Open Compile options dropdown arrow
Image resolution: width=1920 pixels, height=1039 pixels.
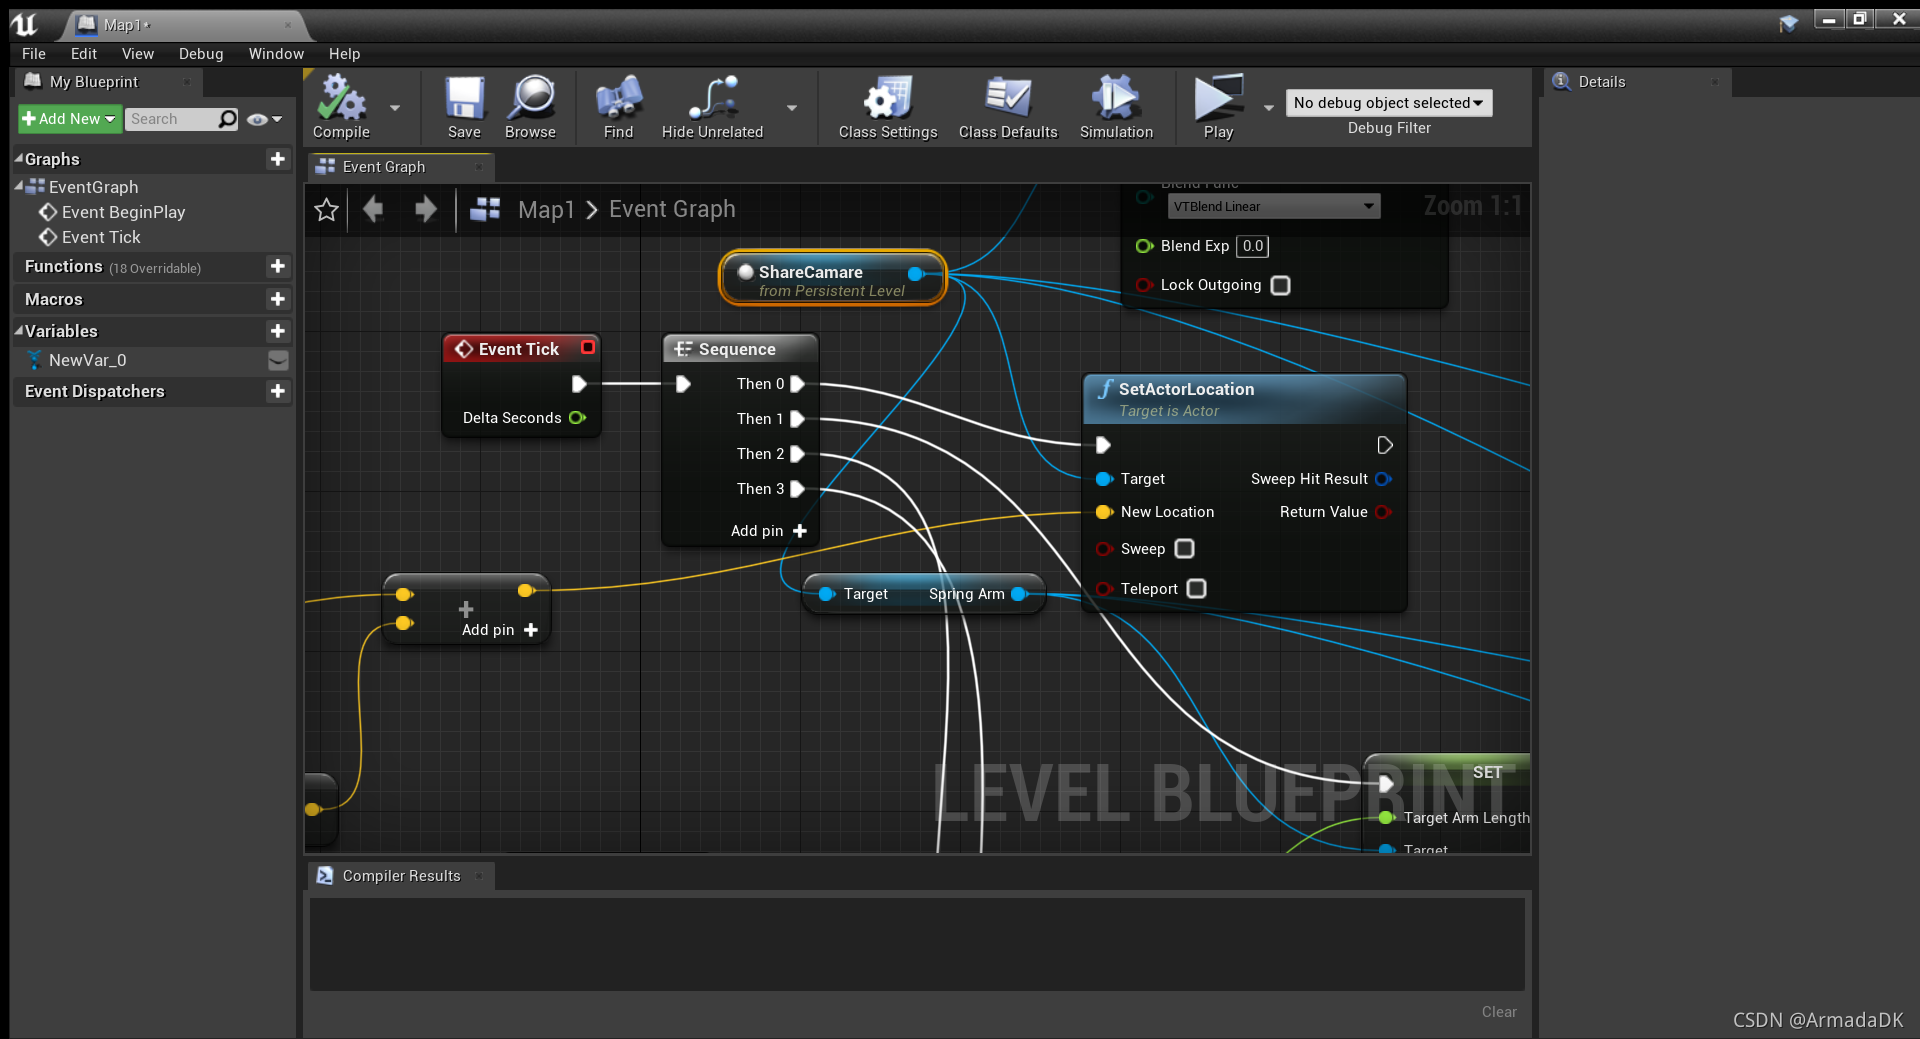point(395,108)
